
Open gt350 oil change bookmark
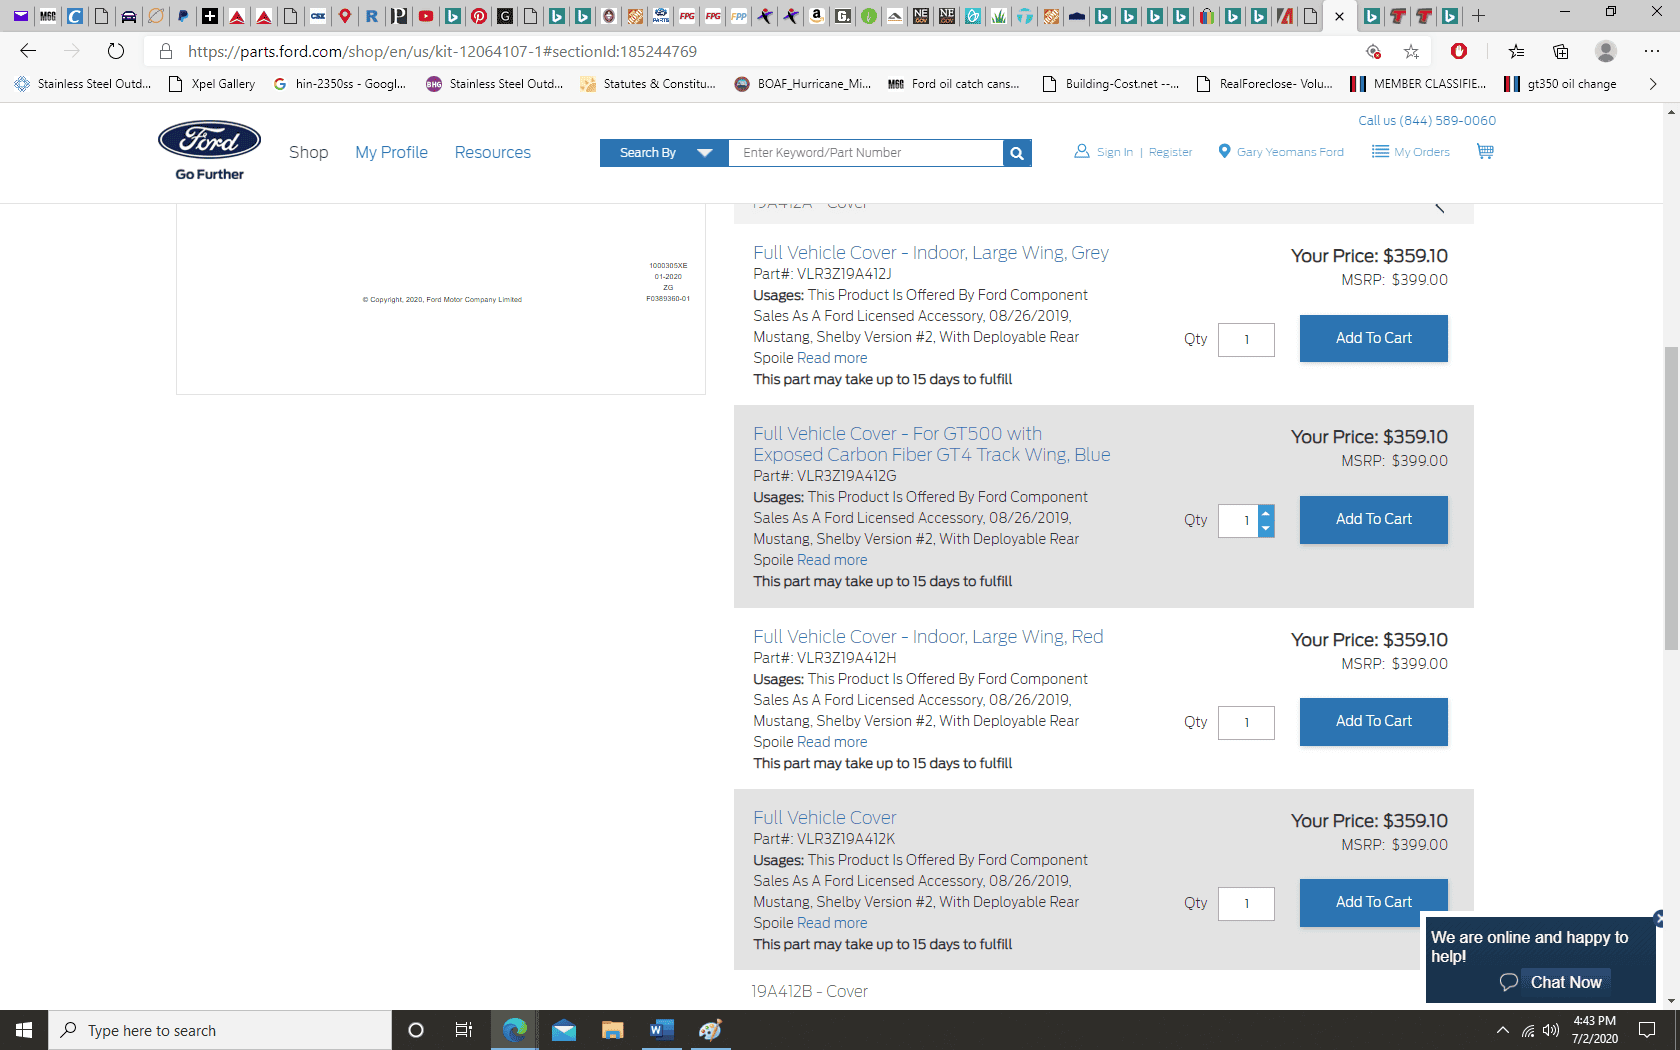coord(1560,84)
